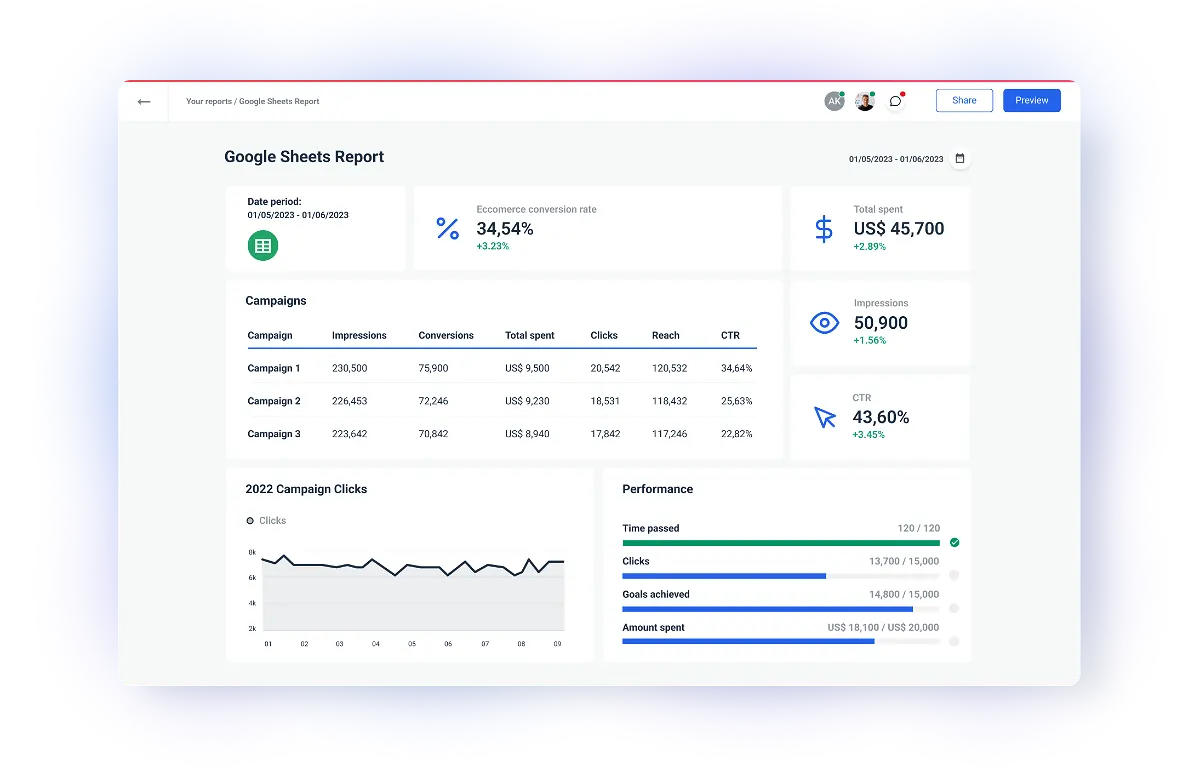This screenshot has width=1200, height=777.
Task: Click the AK collaborator avatar
Action: [835, 100]
